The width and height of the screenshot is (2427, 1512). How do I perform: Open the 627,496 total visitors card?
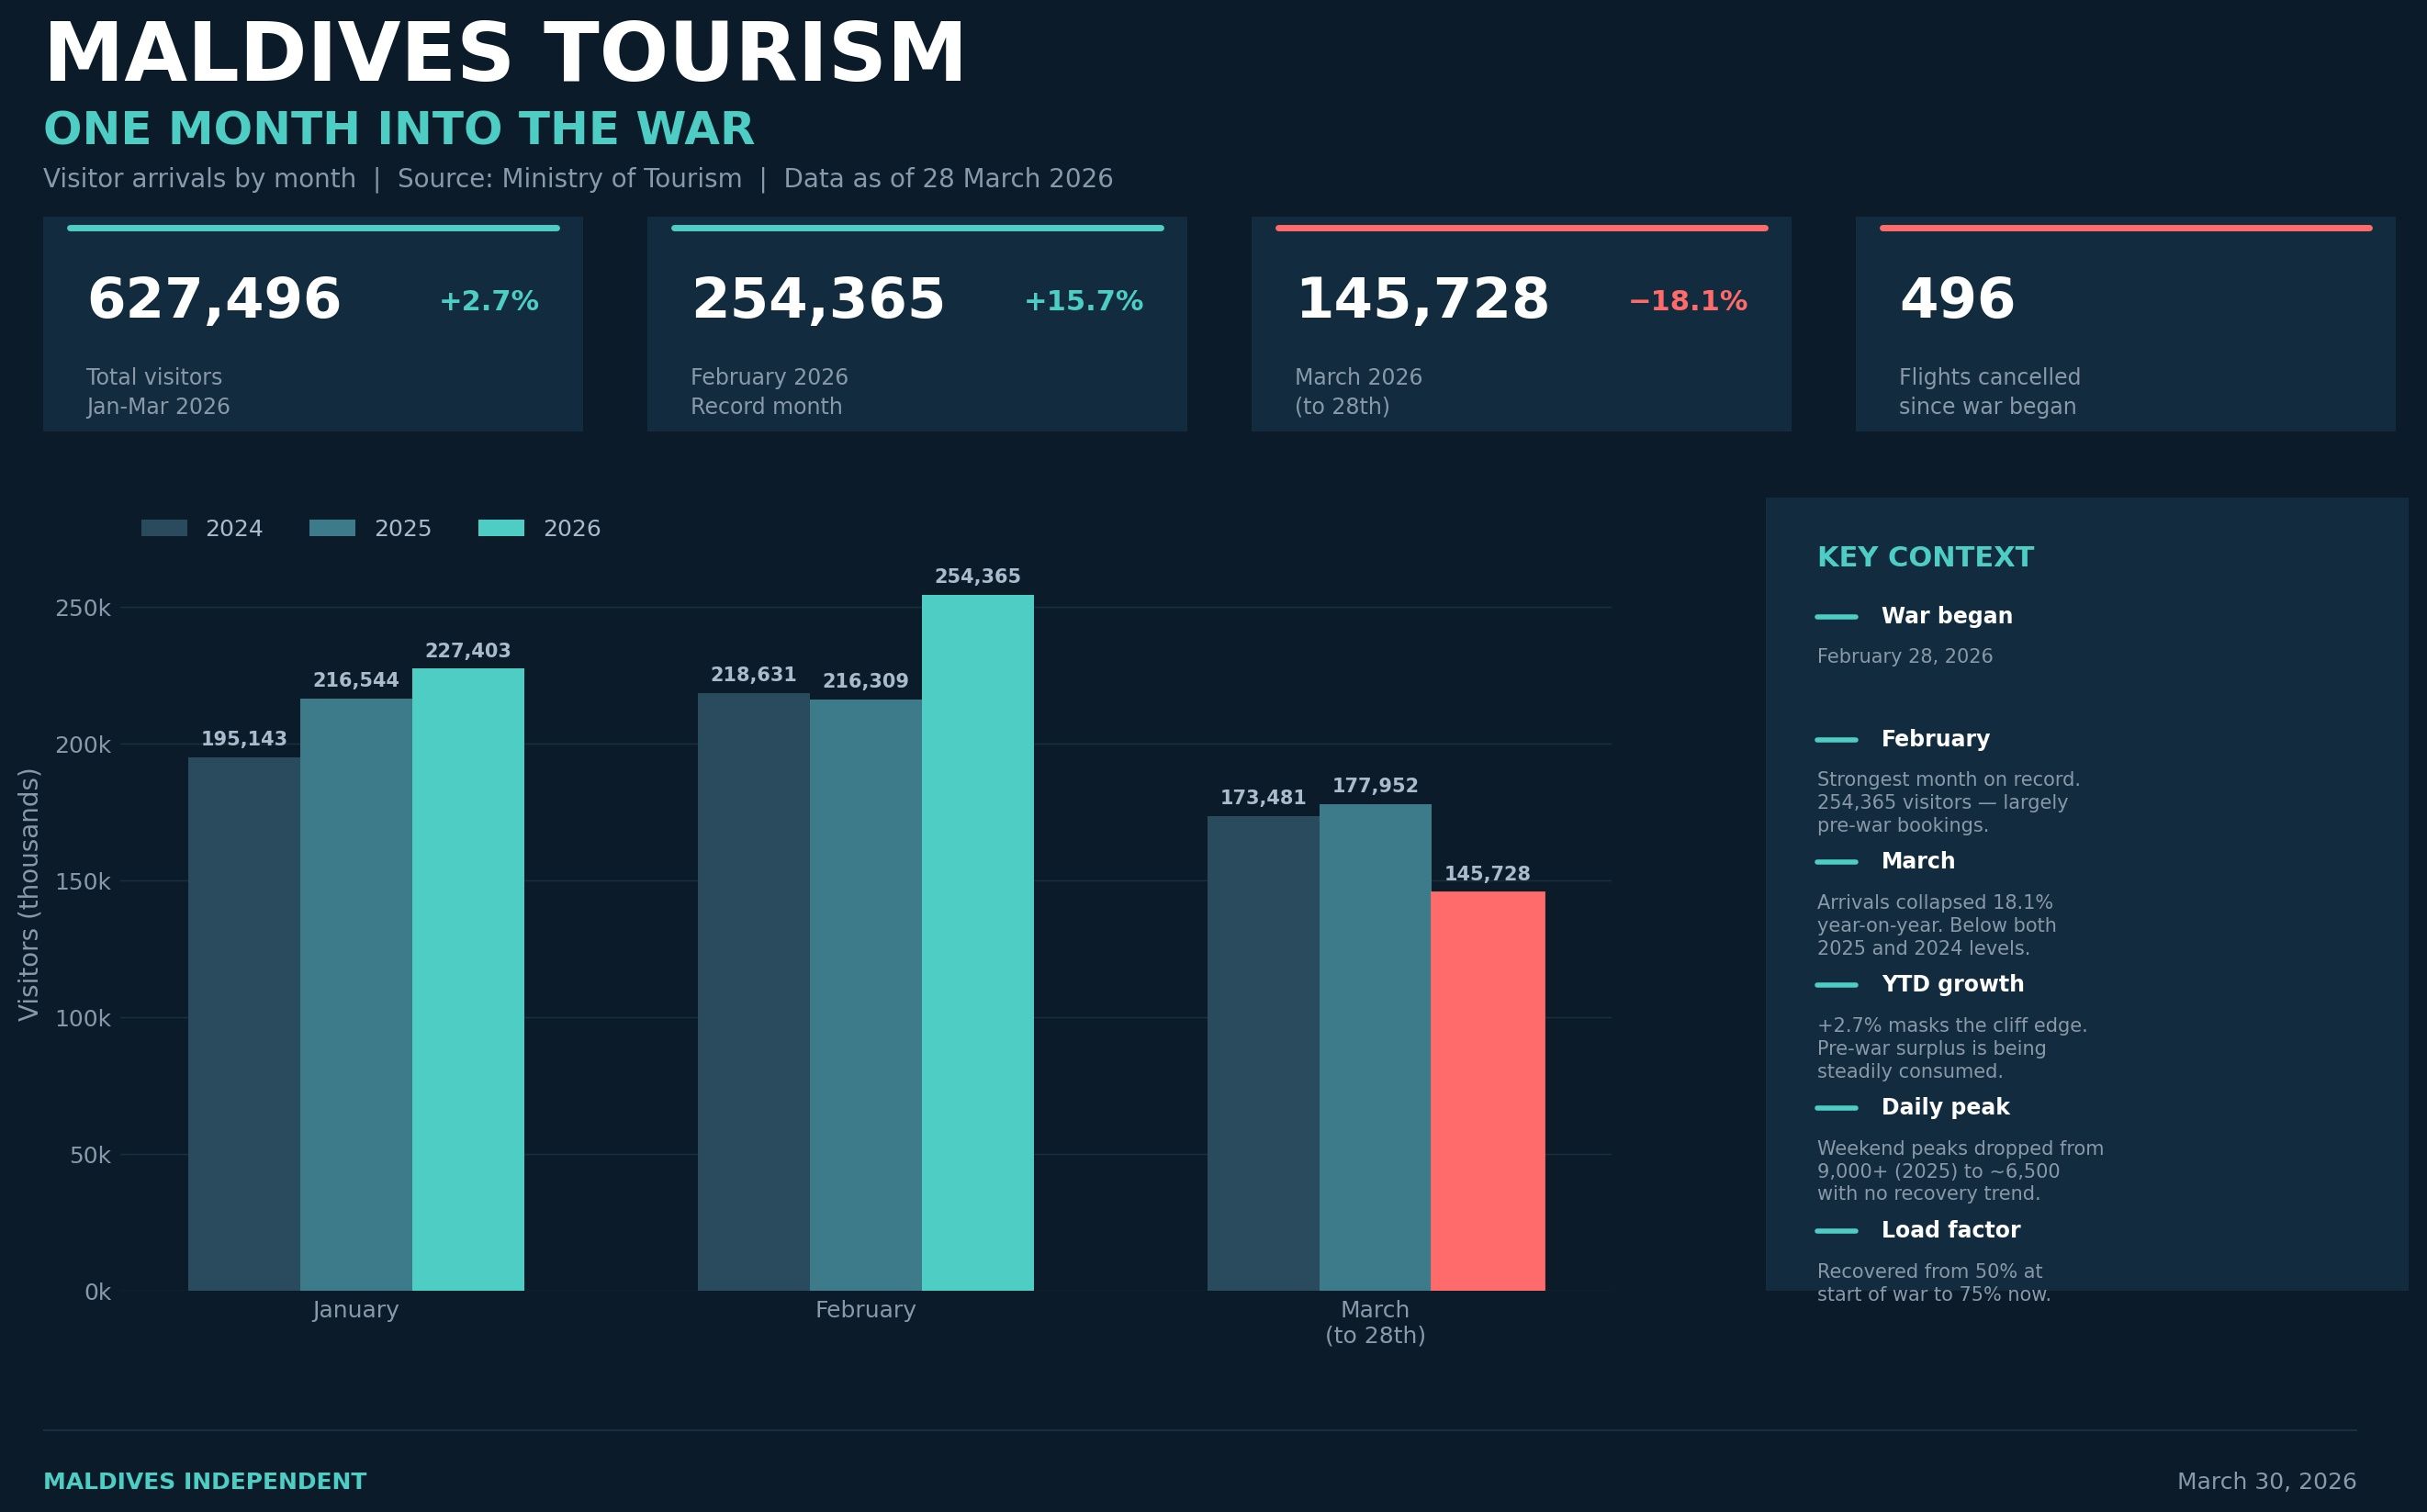[313, 324]
